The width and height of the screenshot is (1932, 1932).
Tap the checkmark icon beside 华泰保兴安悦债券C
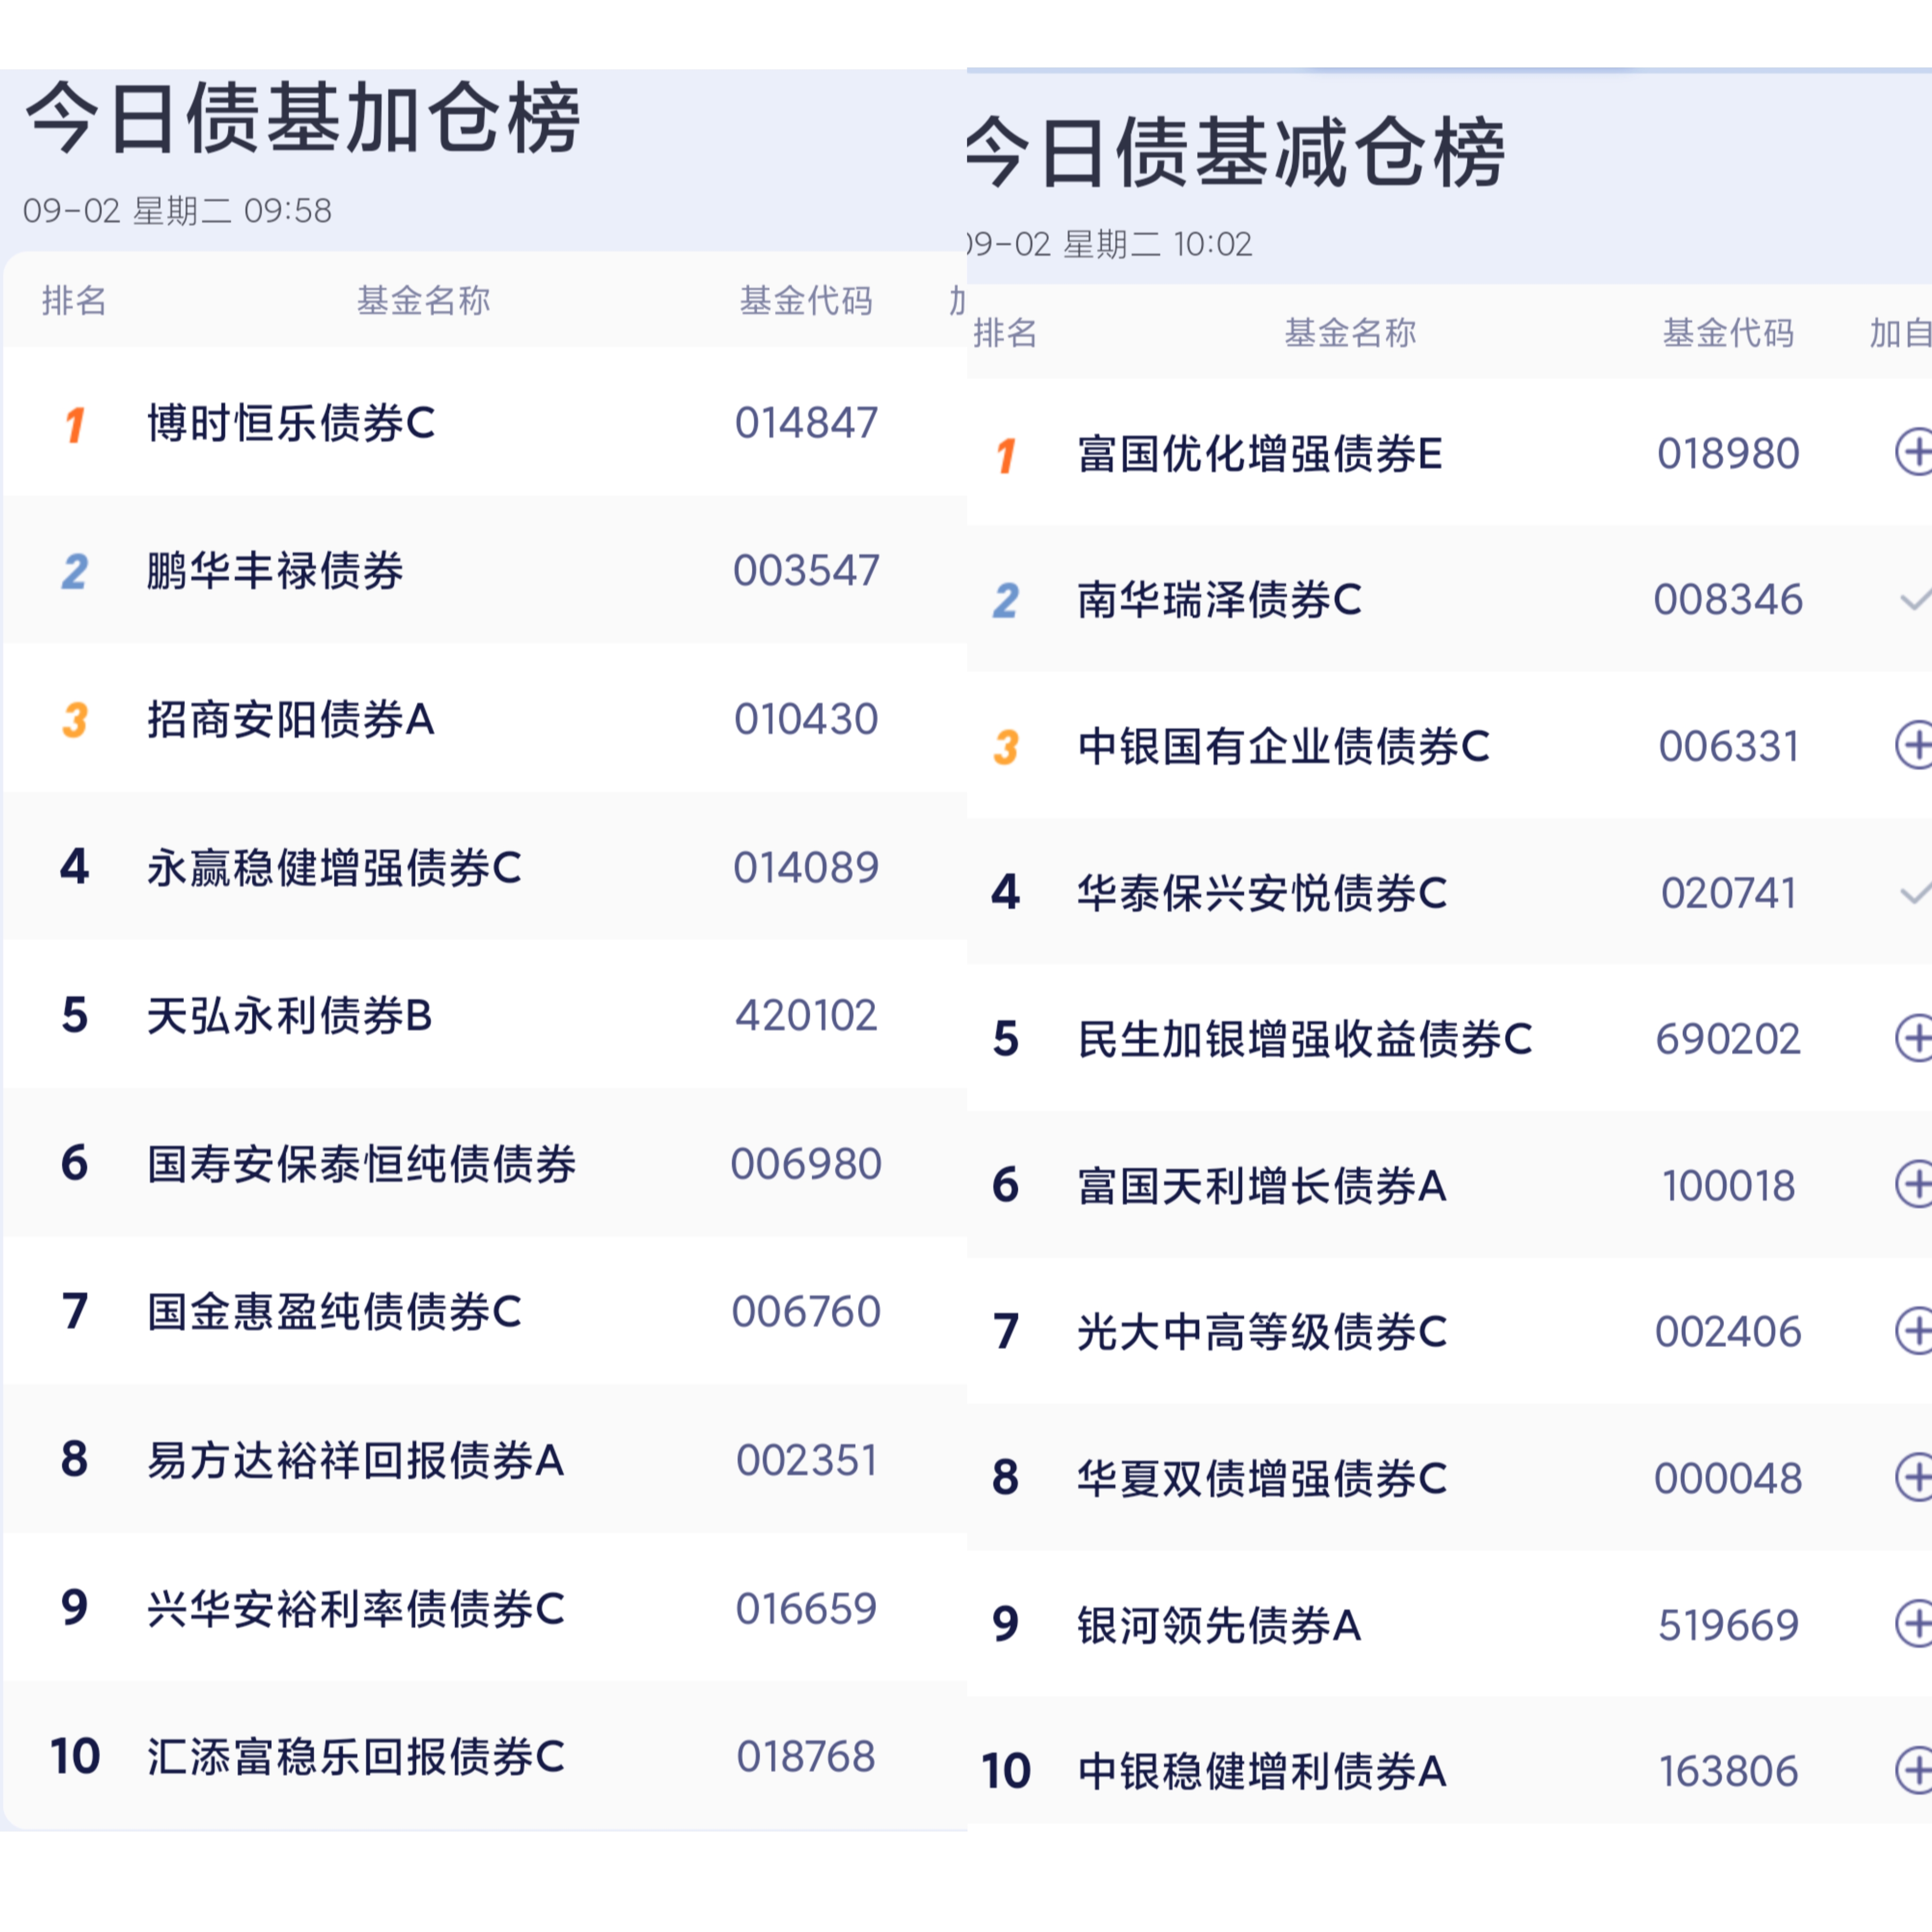1915,893
